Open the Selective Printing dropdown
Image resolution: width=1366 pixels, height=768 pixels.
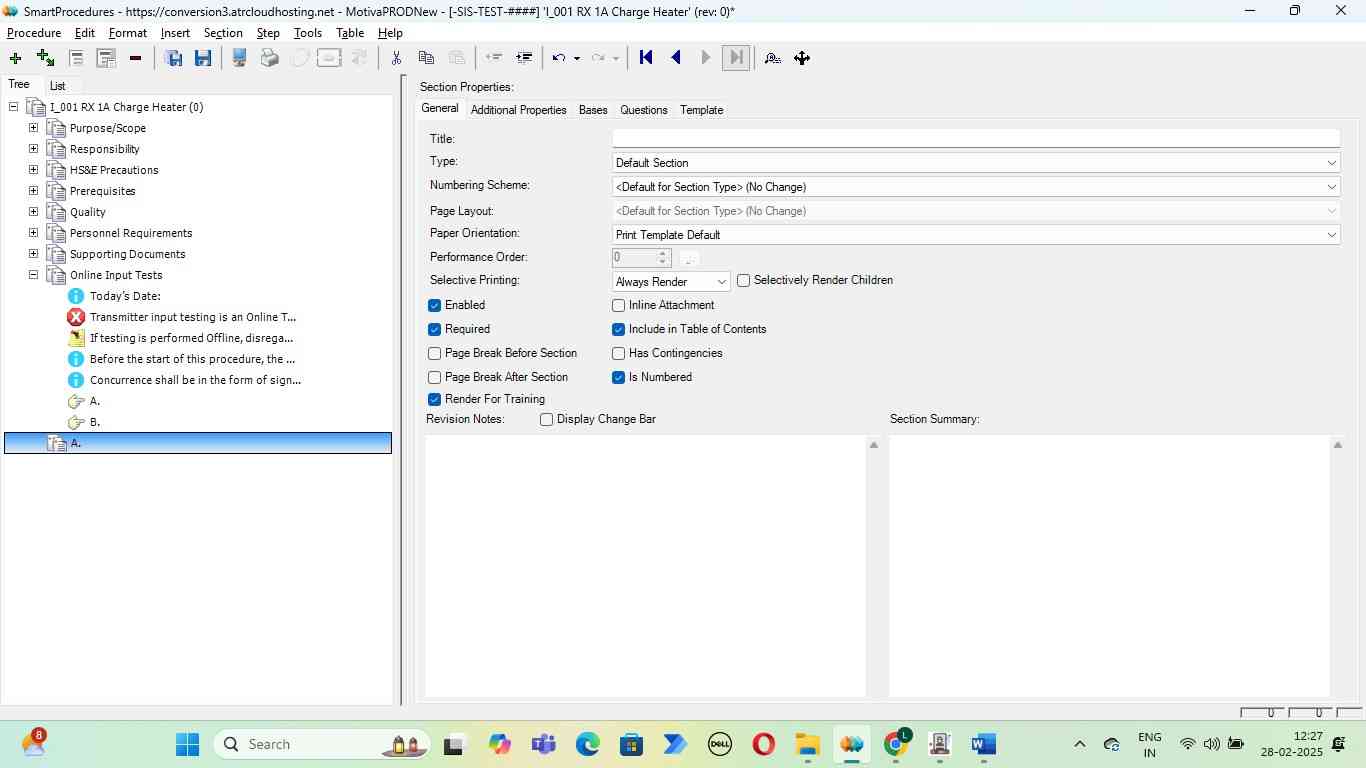coord(671,282)
